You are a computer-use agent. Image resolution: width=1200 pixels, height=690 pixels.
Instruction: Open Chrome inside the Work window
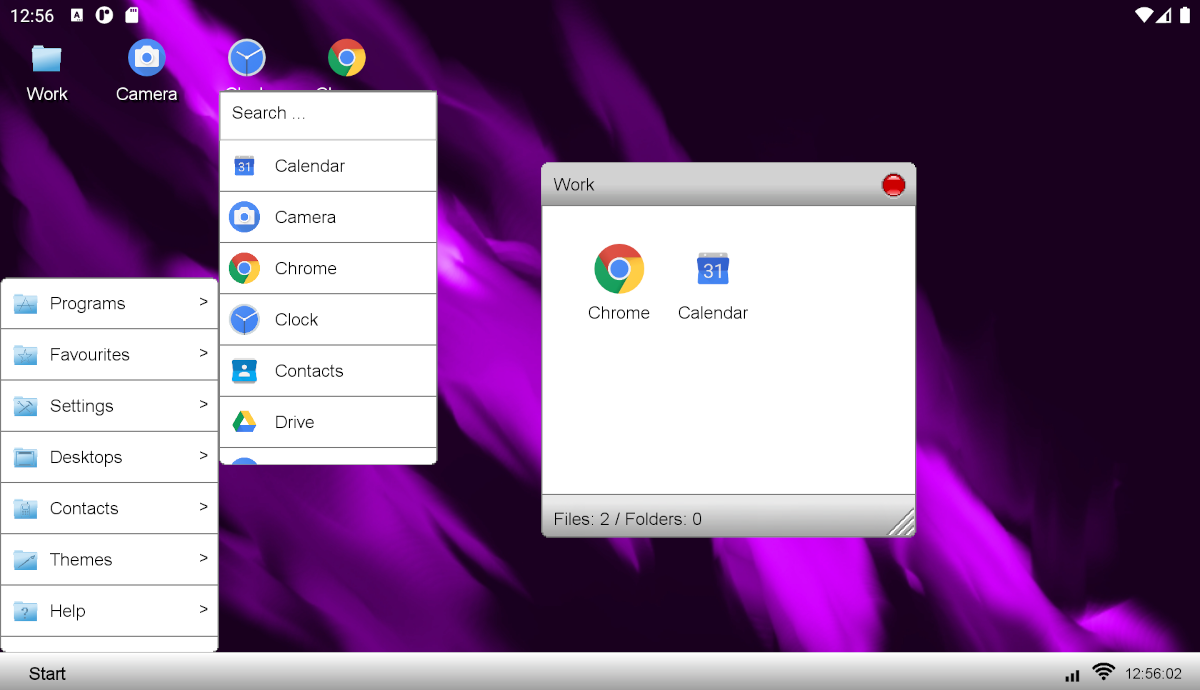[619, 282]
